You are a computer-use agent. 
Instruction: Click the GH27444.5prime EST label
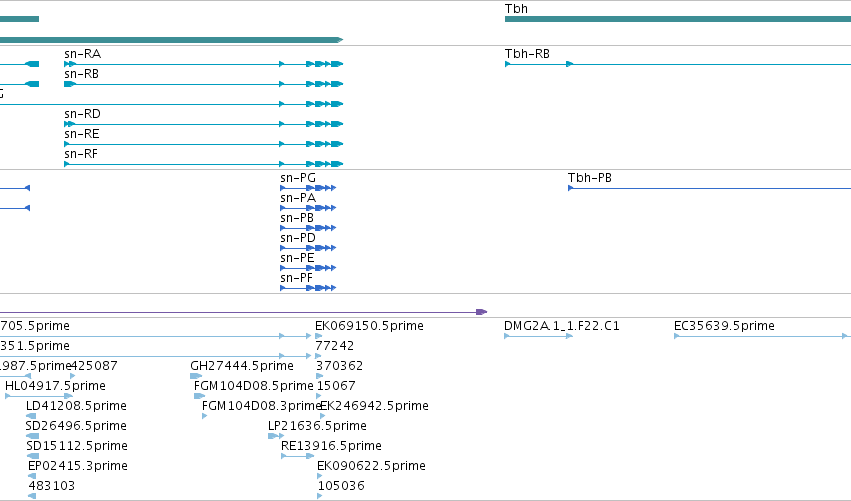pyautogui.click(x=242, y=366)
